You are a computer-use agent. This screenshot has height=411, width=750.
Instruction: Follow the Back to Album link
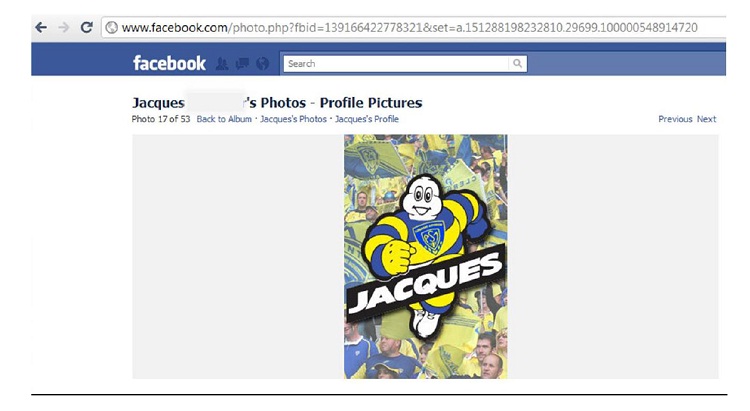click(x=224, y=119)
